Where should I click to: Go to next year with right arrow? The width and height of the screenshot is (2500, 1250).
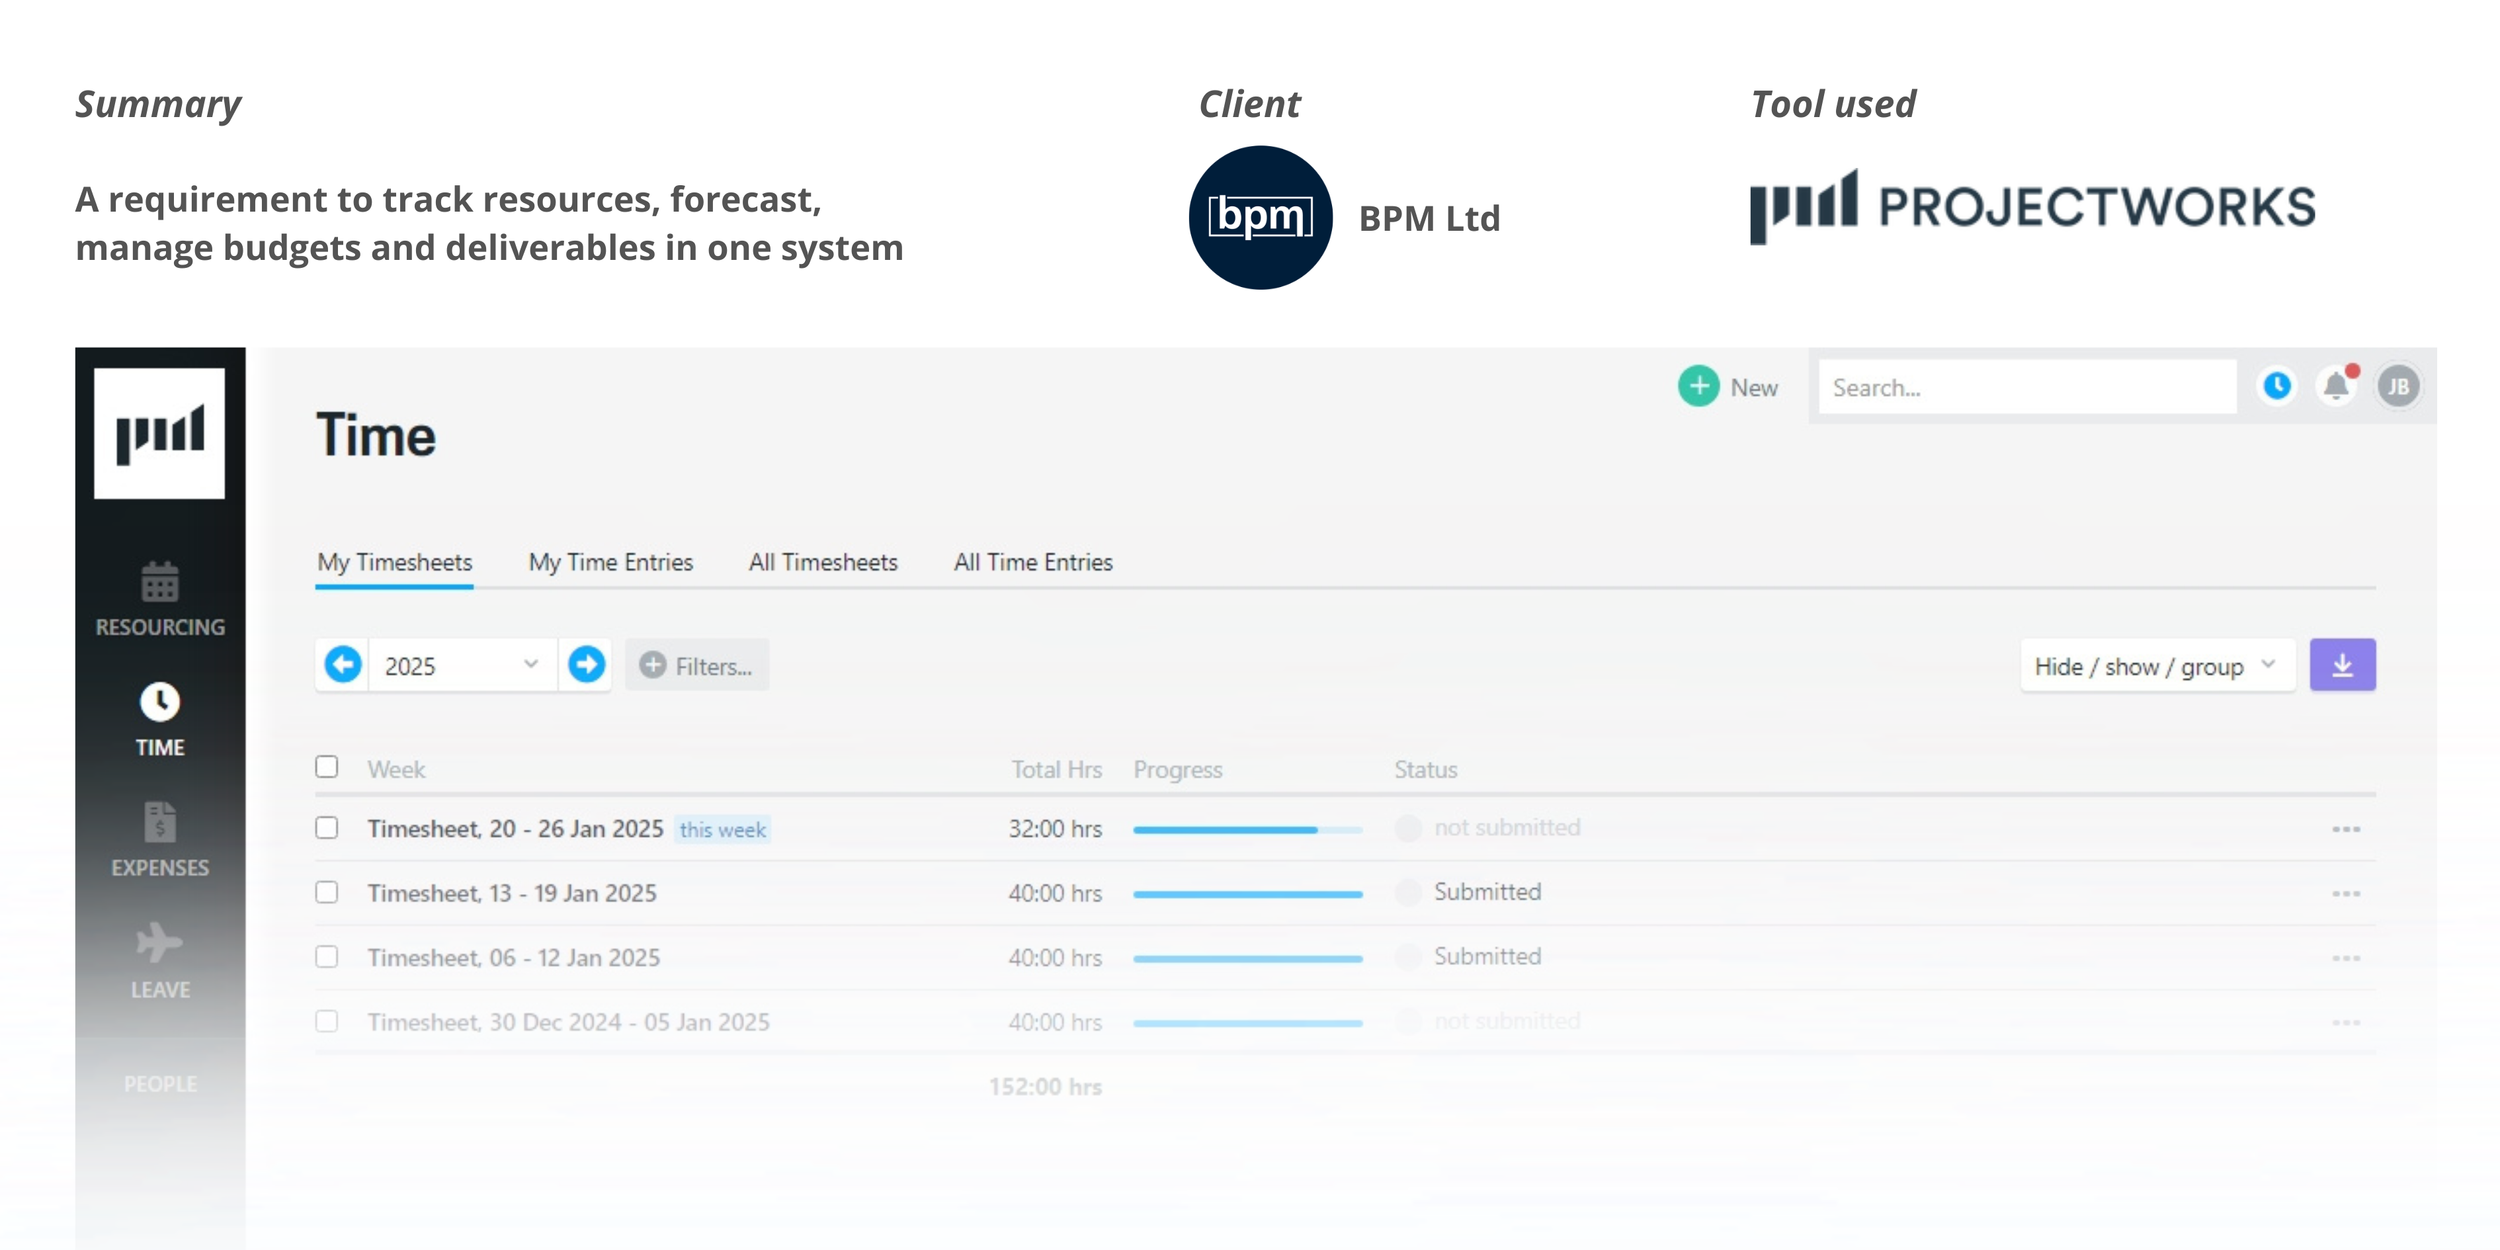click(587, 665)
